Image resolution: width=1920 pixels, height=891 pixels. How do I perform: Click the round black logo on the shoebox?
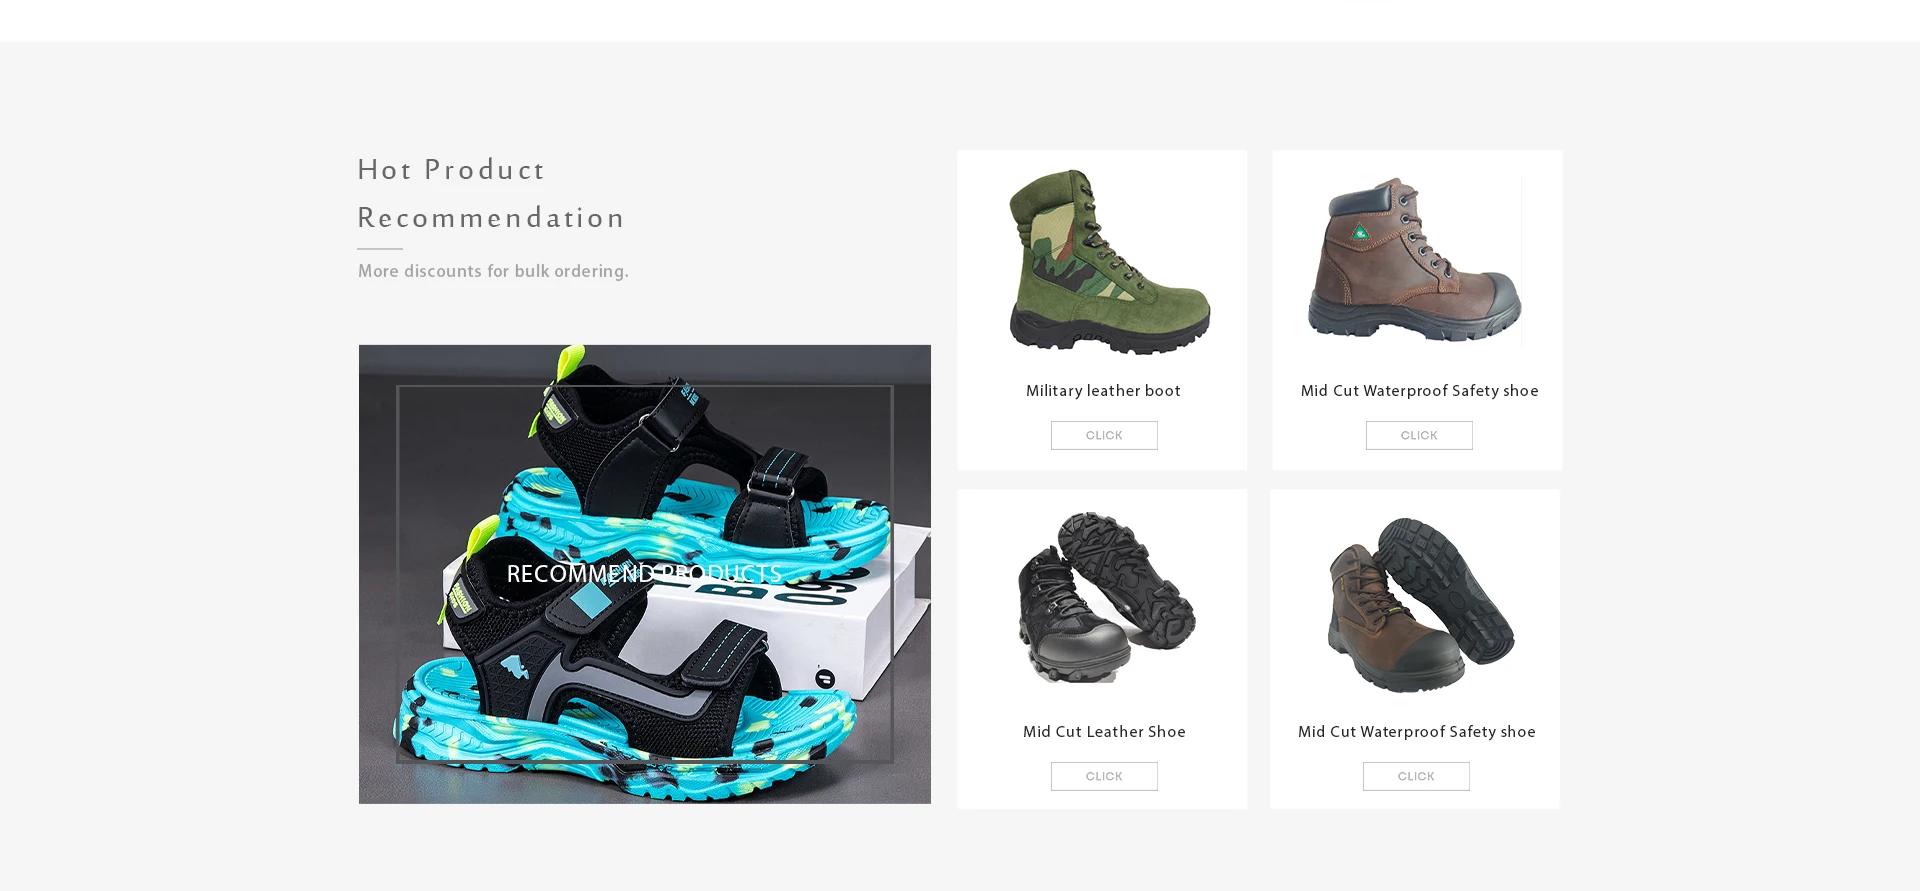click(x=825, y=679)
